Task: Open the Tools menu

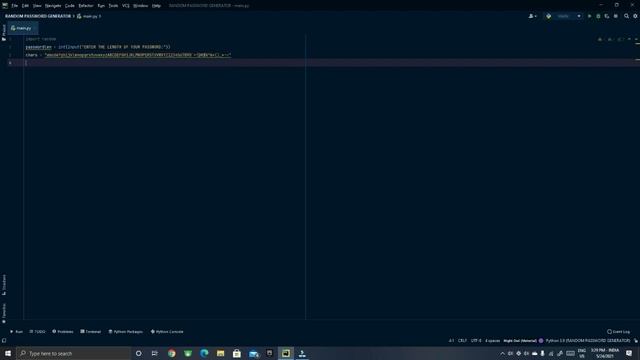Action: (113, 6)
